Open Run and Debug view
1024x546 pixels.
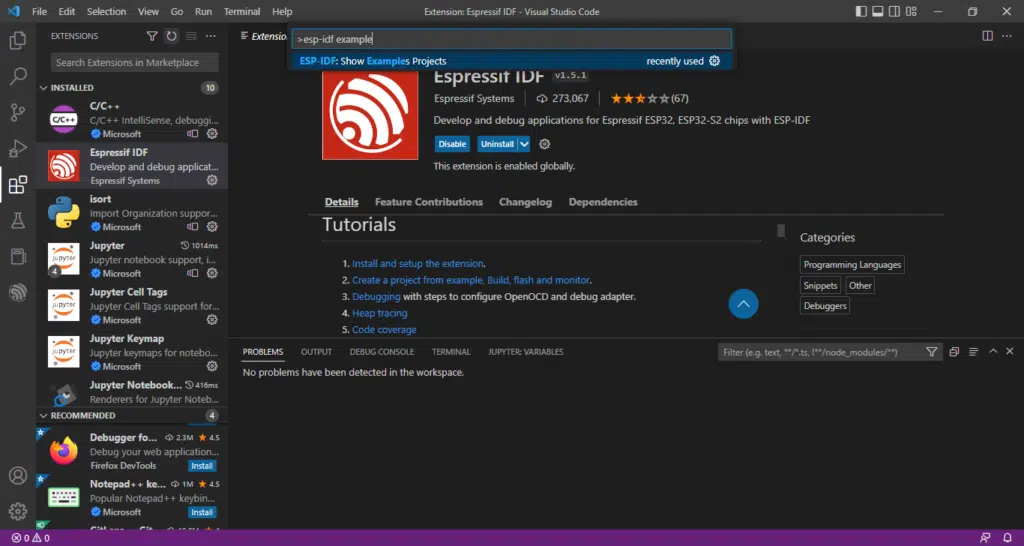(x=18, y=148)
